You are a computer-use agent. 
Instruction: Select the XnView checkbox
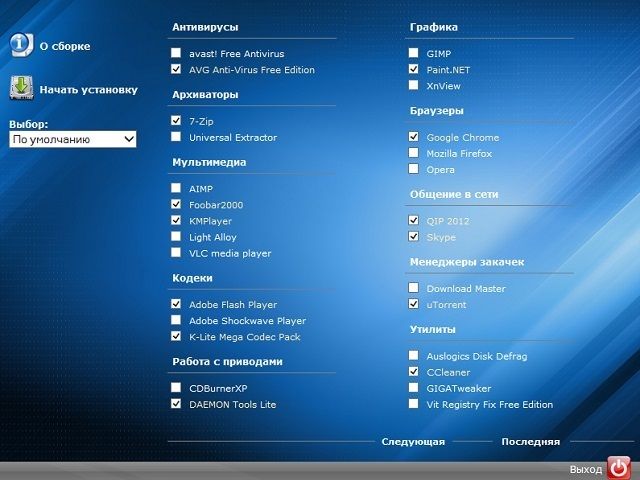(x=413, y=85)
